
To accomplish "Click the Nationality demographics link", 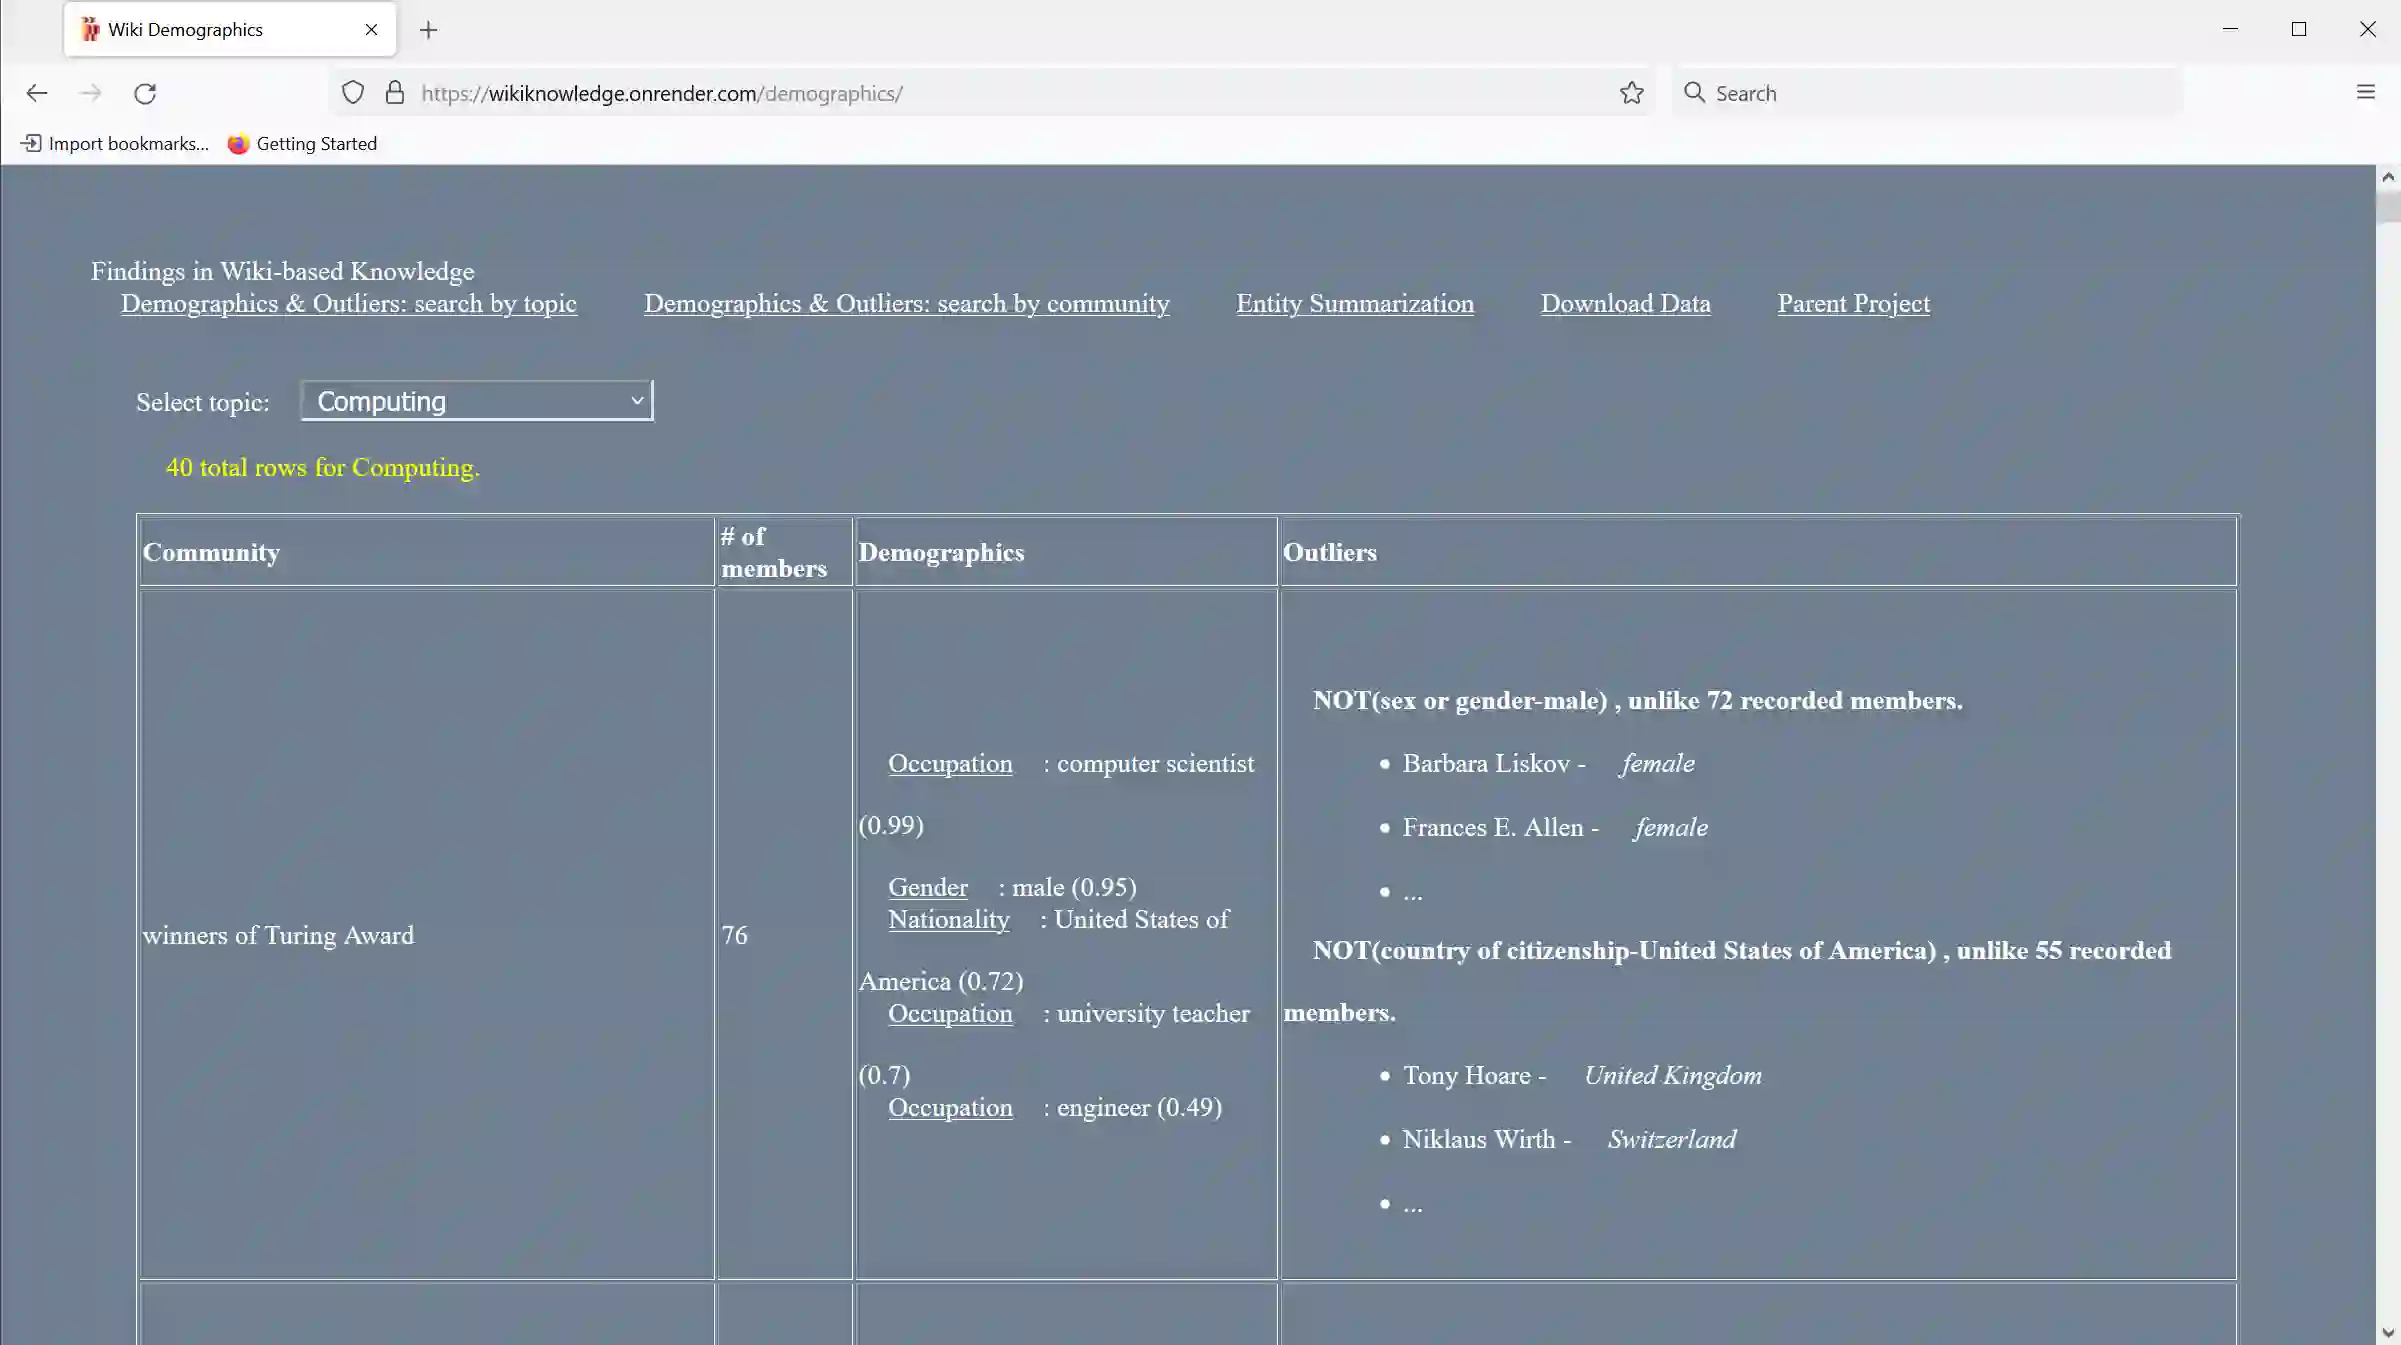I will 948,920.
